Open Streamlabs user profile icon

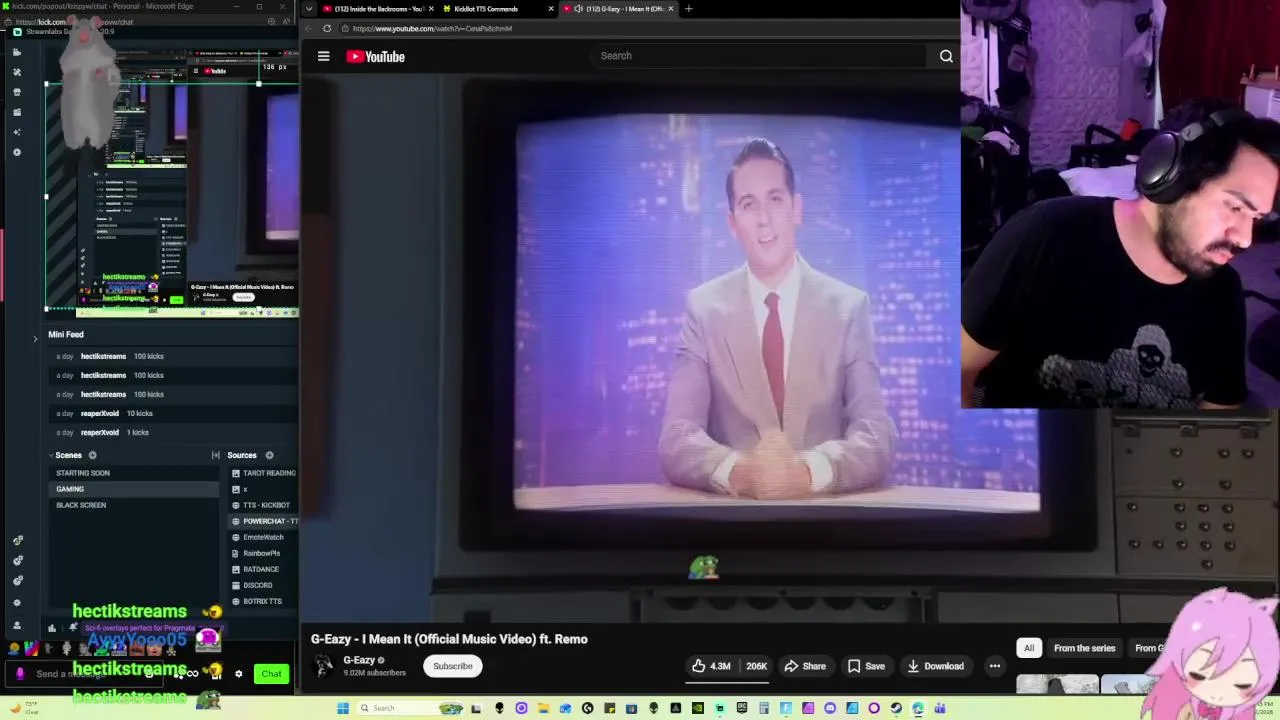click(x=16, y=625)
